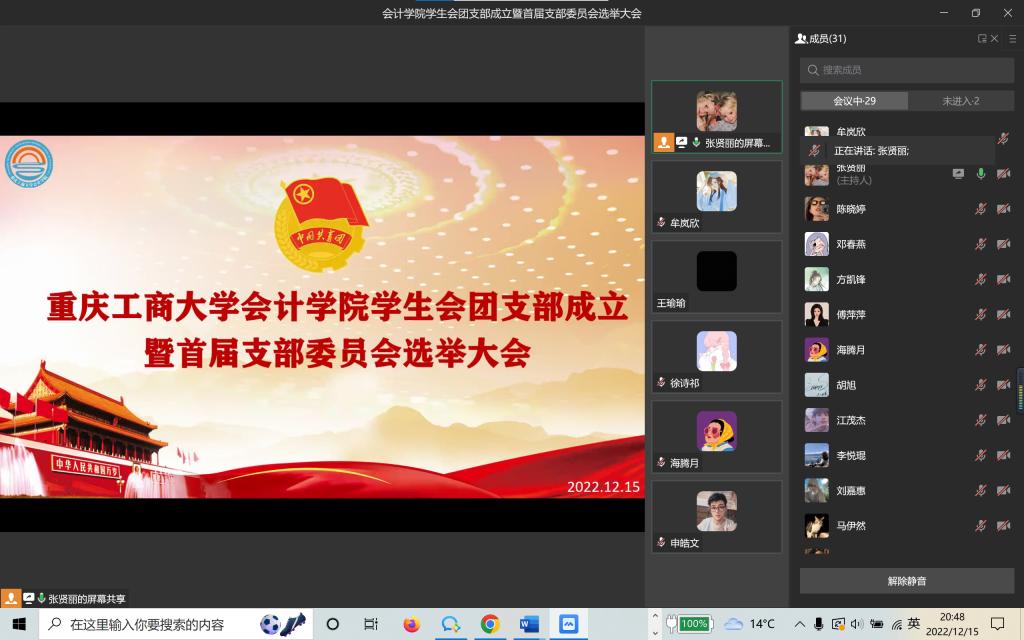Image resolution: width=1024 pixels, height=640 pixels.
Task: Pop out the members panel
Action: [982, 39]
